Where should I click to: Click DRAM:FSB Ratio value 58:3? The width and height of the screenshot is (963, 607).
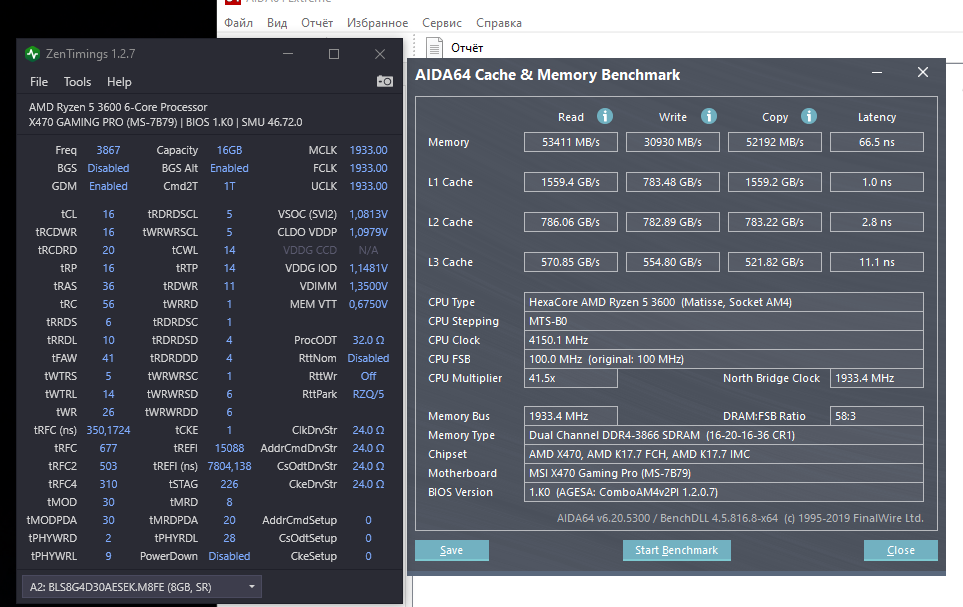point(876,416)
